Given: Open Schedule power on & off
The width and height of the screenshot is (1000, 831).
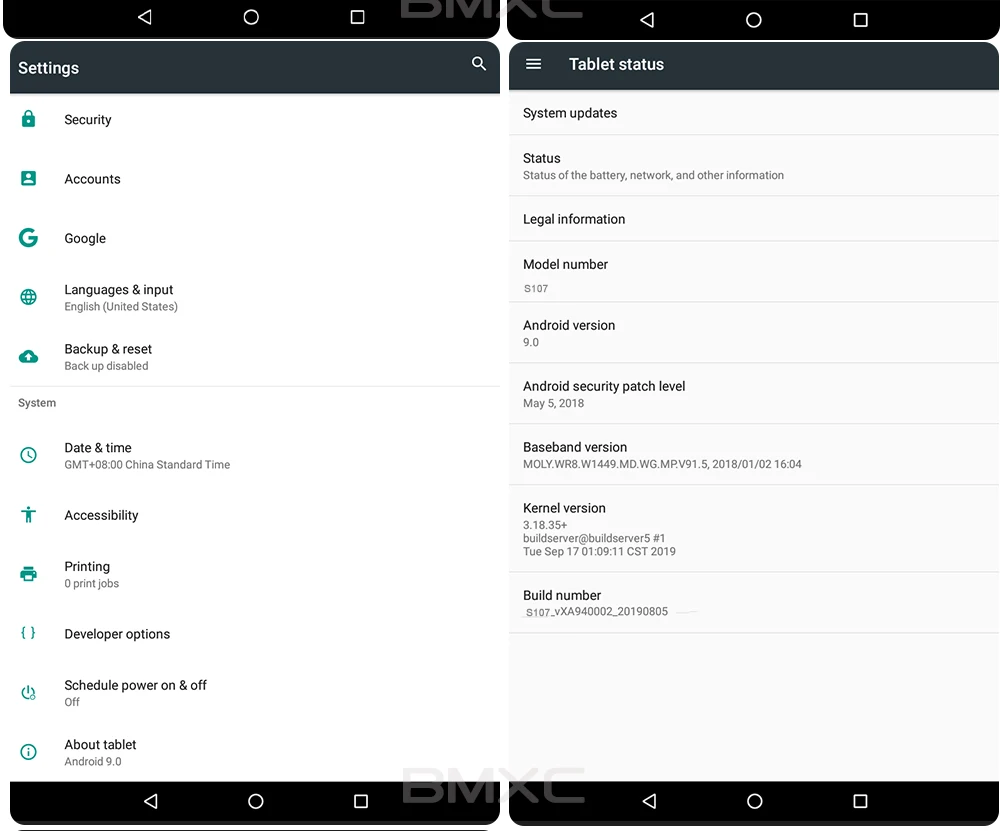Looking at the screenshot, I should (x=254, y=693).
